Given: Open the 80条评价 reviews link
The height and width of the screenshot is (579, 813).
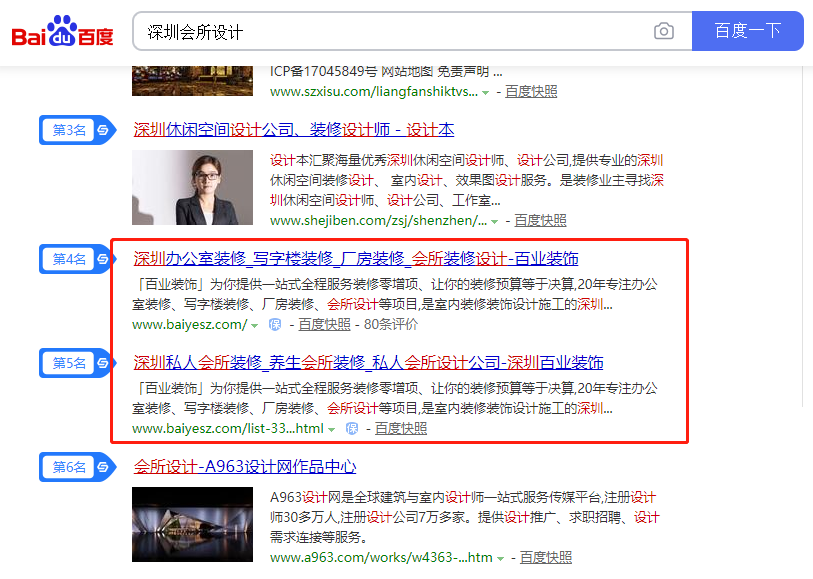Looking at the screenshot, I should point(391,324).
